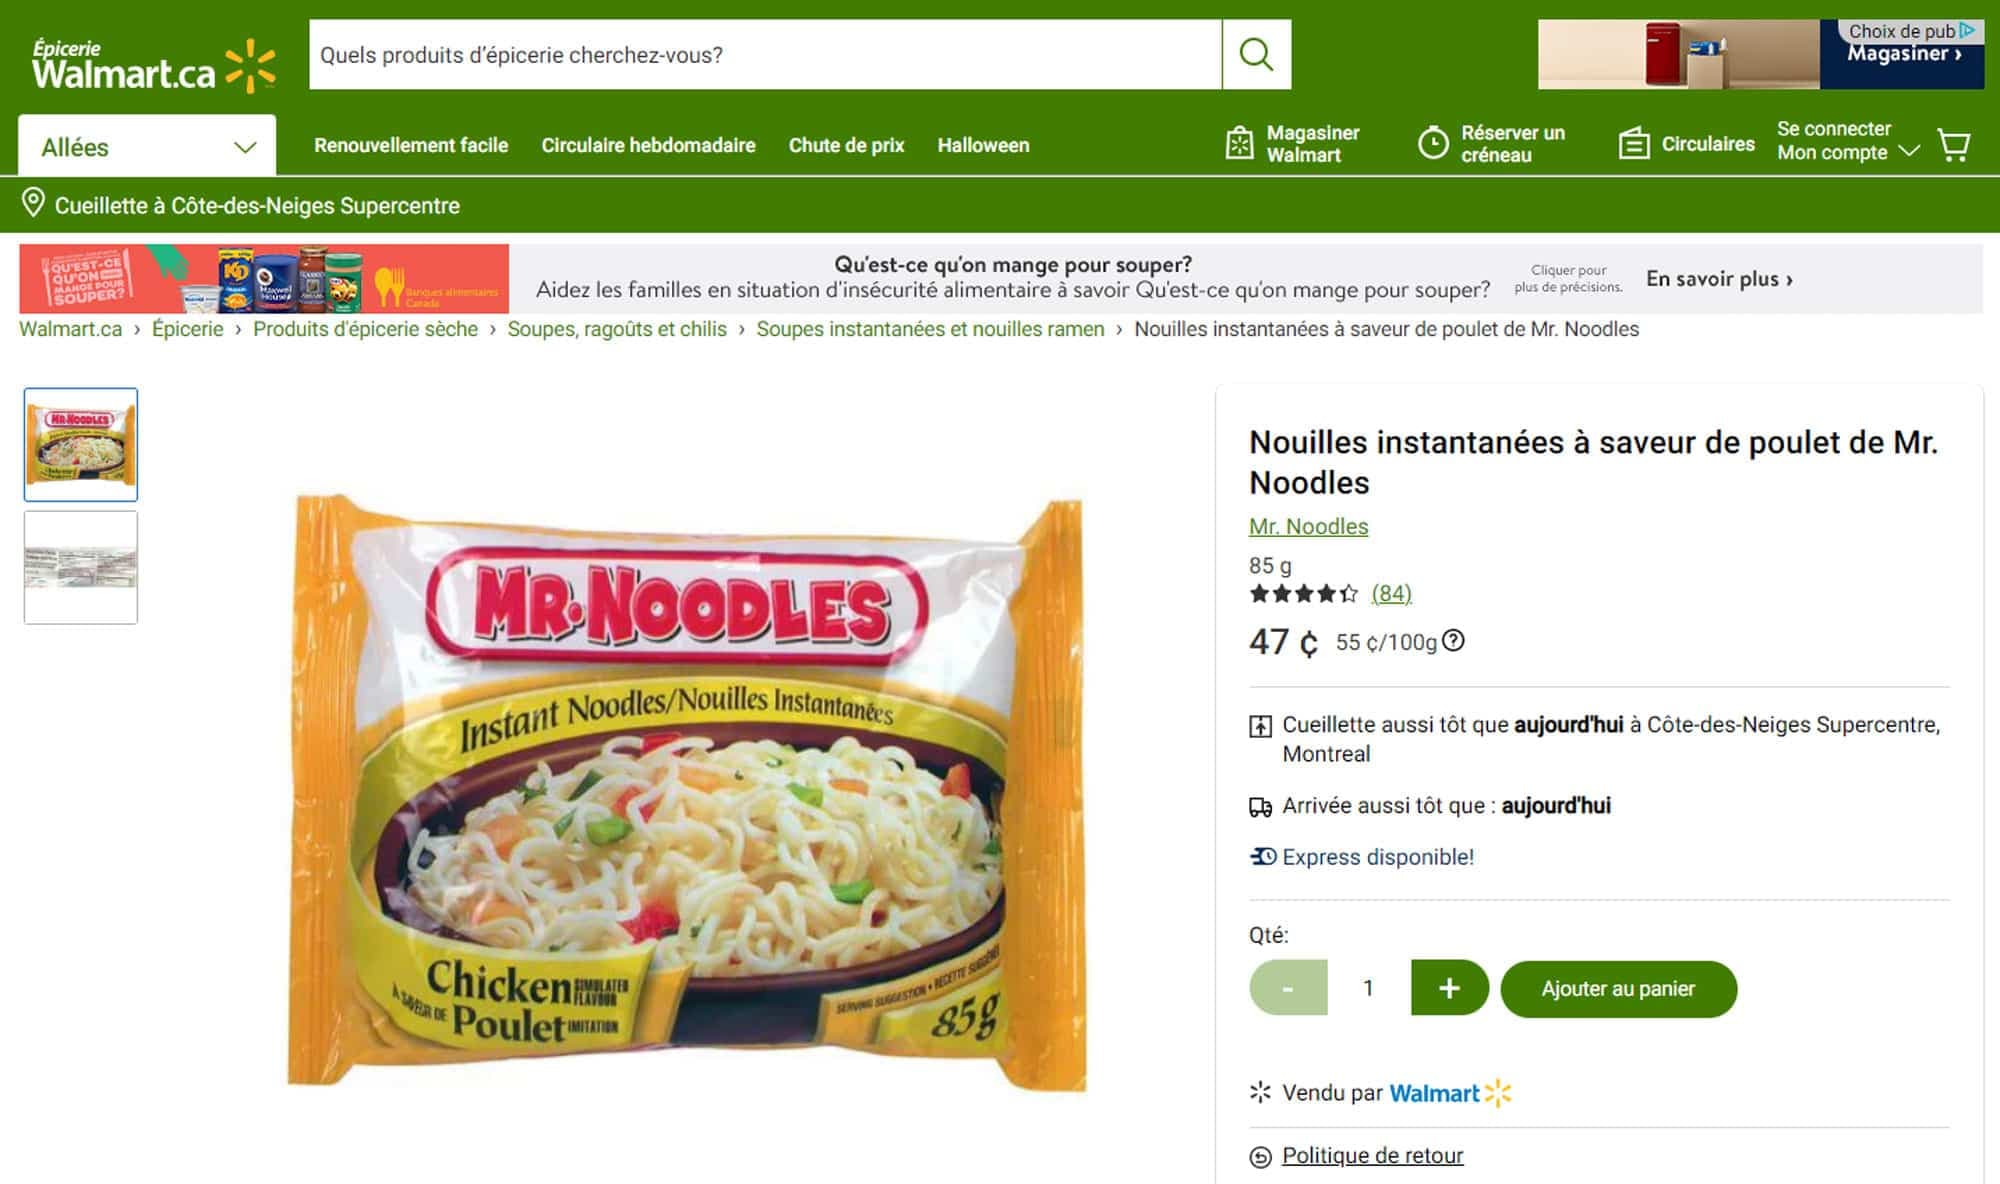Click the Réserver un créneau clock icon
Image resolution: width=2000 pixels, height=1184 pixels.
point(1433,144)
